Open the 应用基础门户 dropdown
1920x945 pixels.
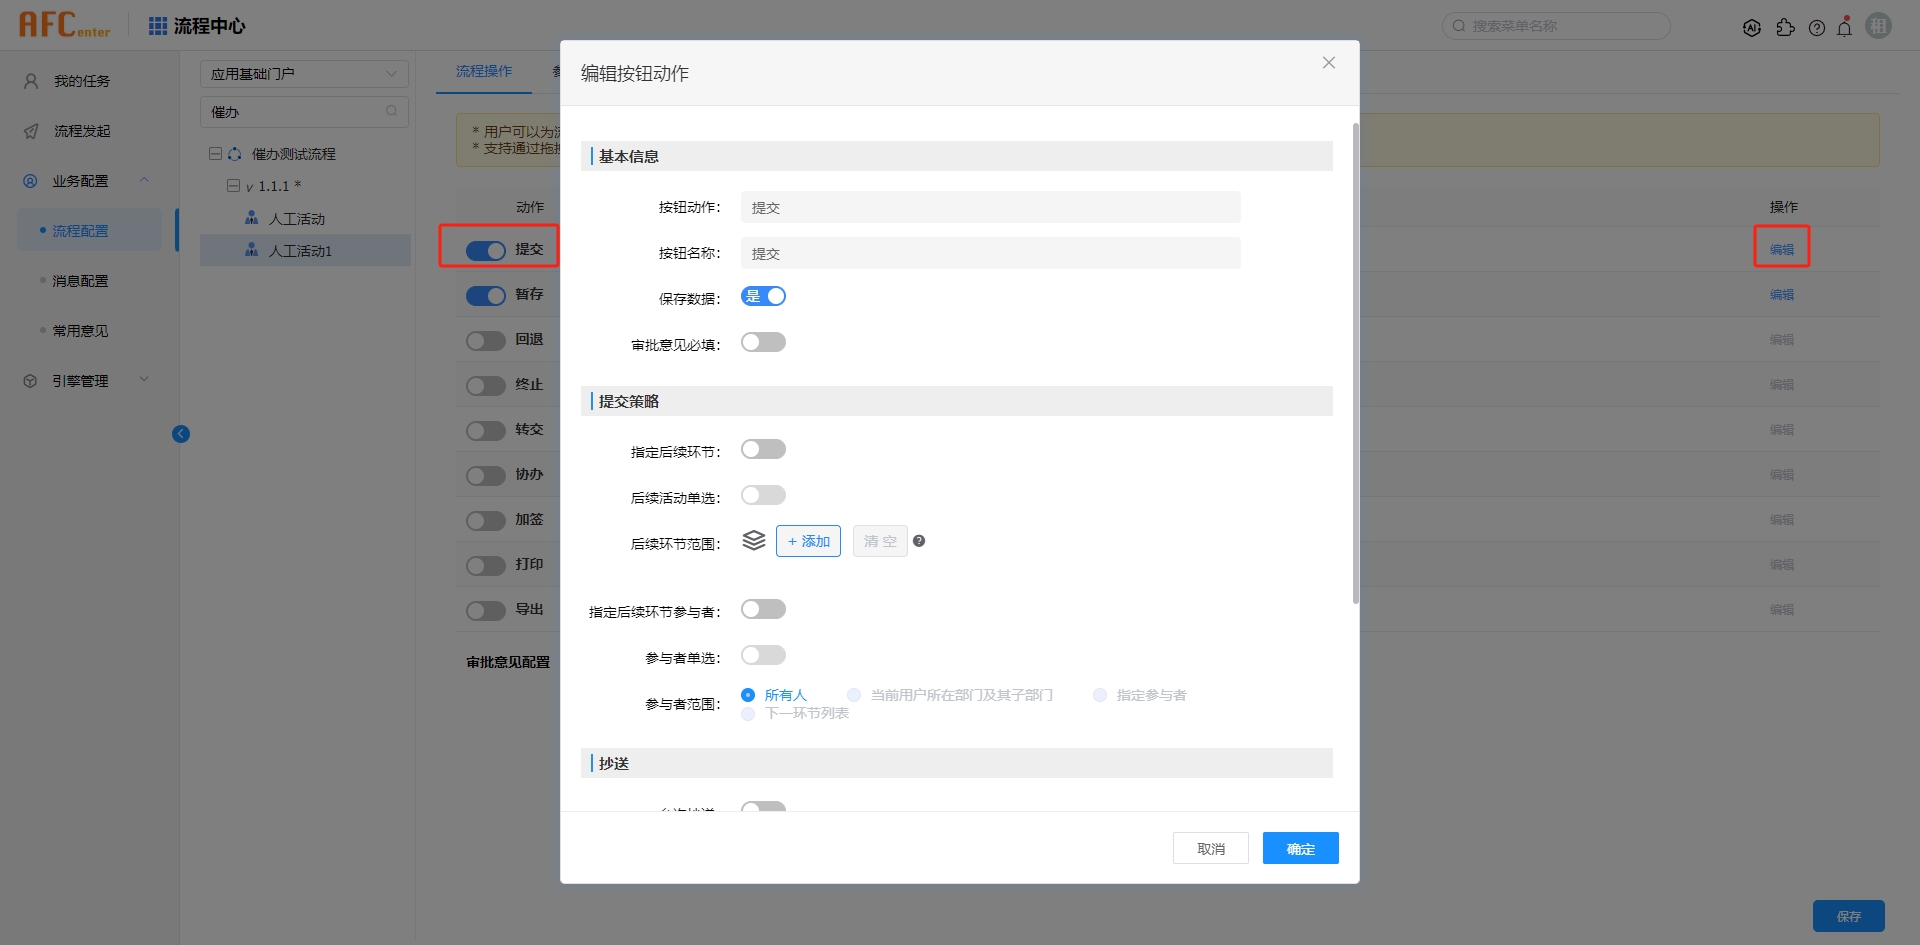click(x=304, y=74)
